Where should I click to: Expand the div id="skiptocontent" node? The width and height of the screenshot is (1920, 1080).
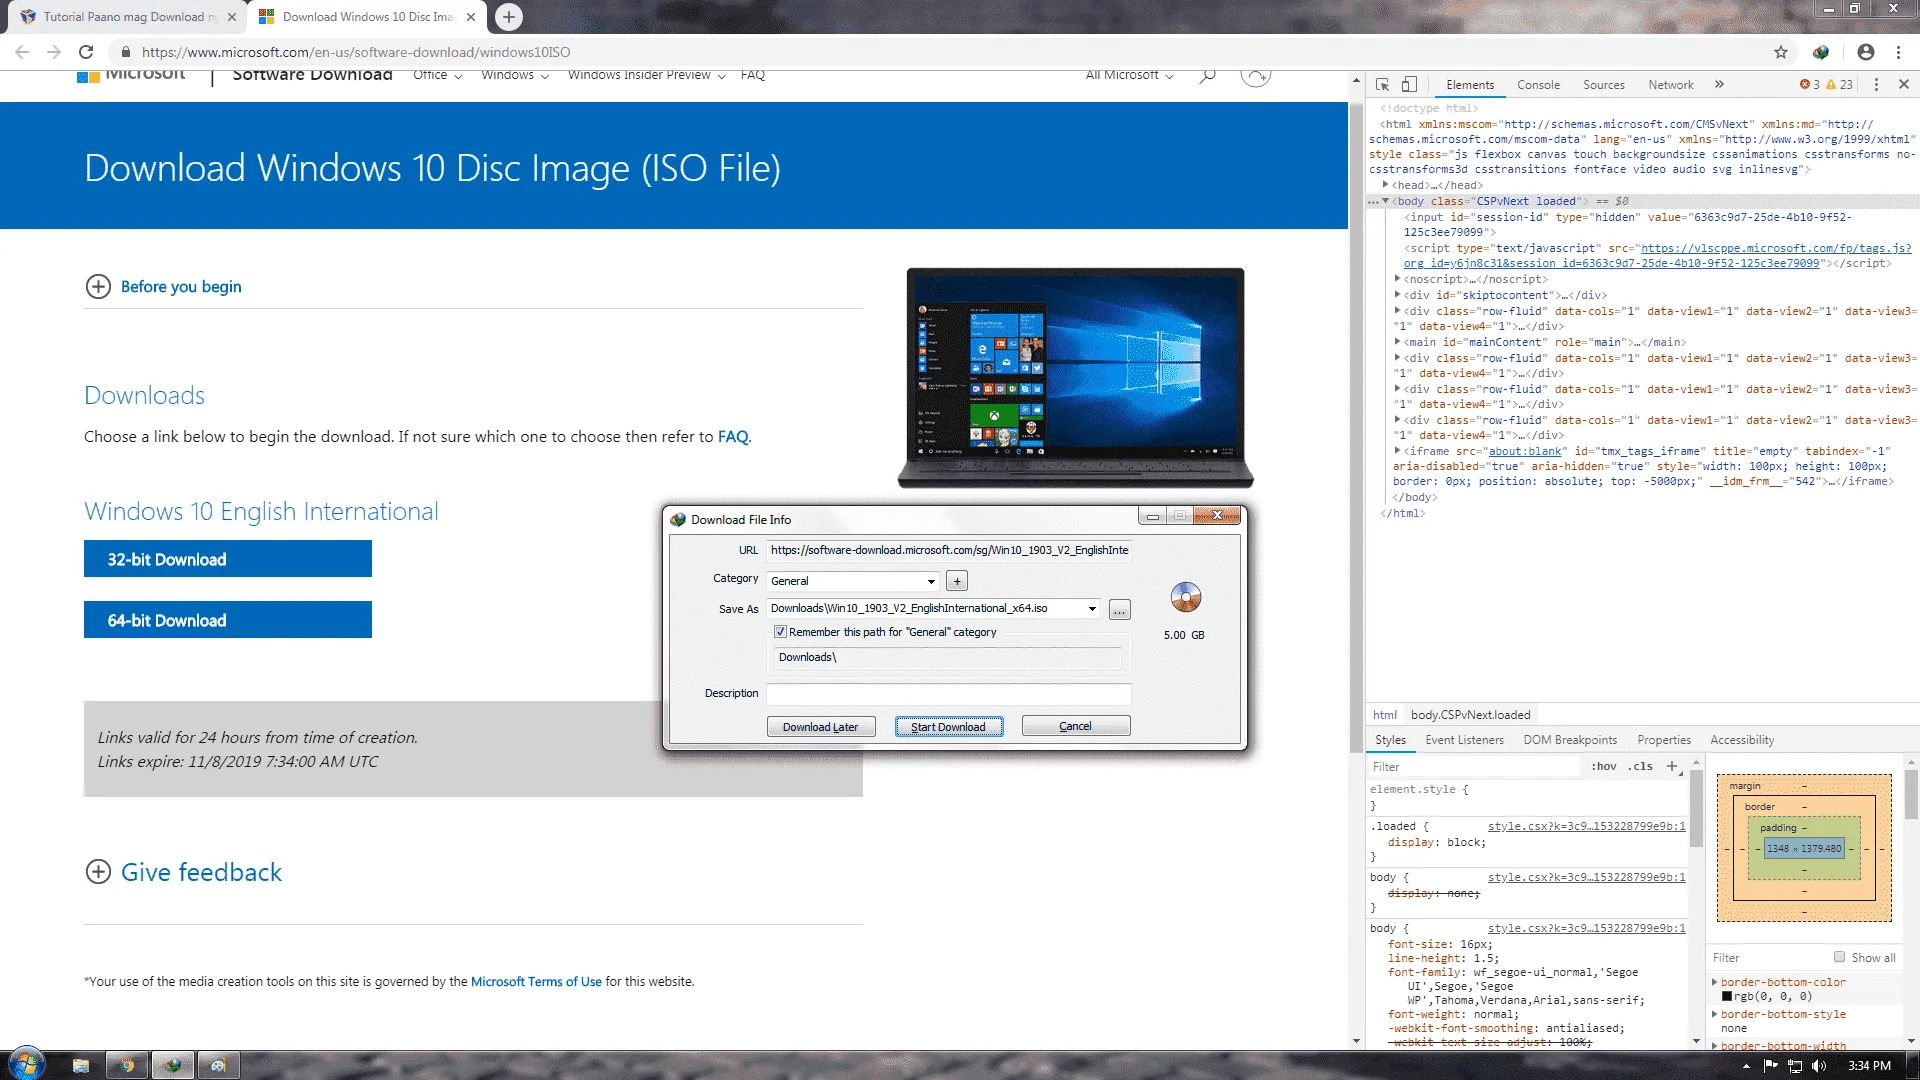point(1398,295)
